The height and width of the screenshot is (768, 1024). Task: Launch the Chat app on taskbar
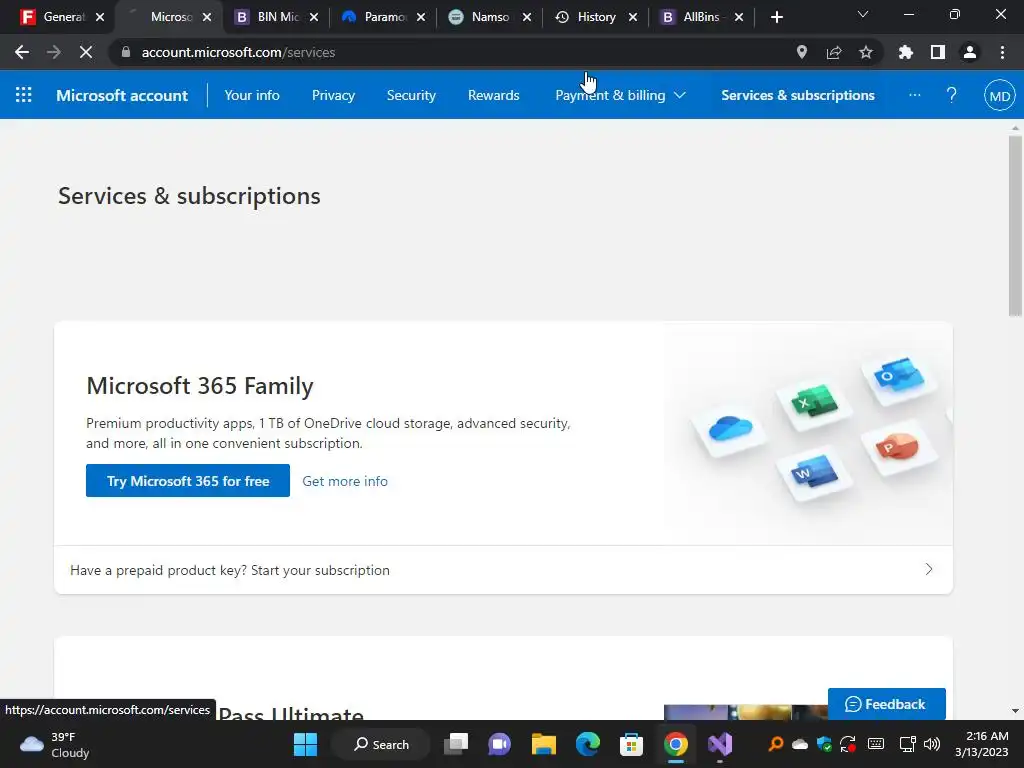coord(500,744)
